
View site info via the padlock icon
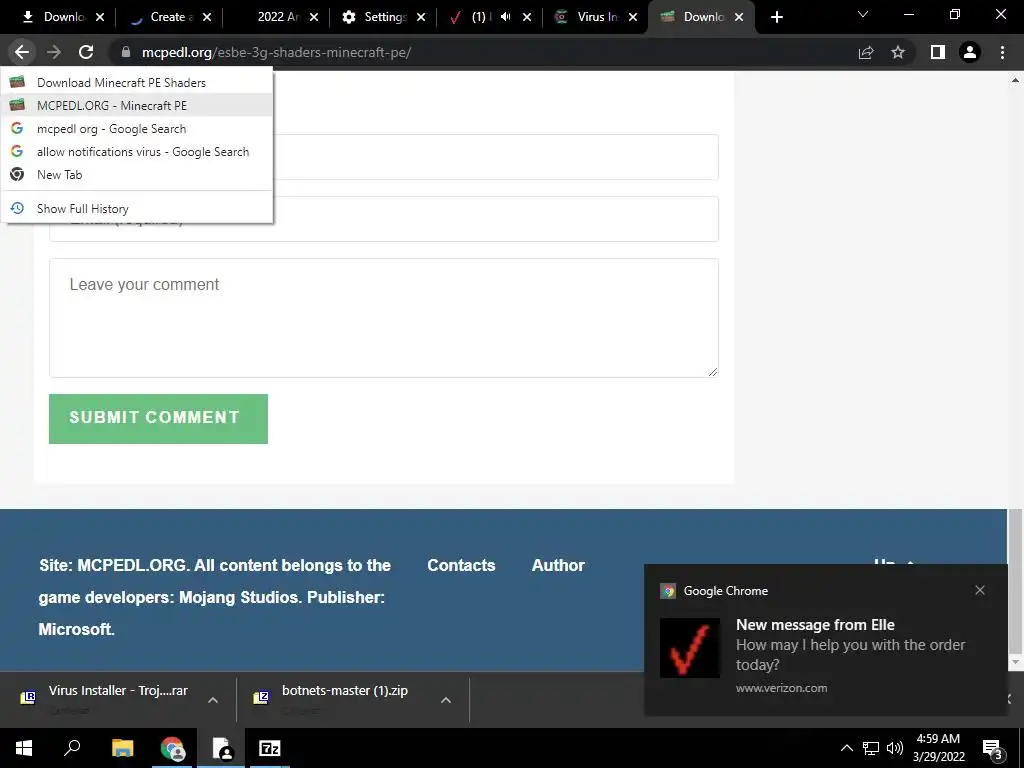pyautogui.click(x=126, y=52)
